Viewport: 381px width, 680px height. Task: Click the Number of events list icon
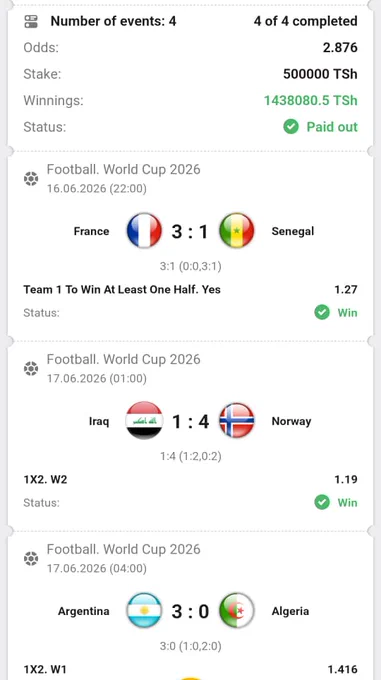[x=31, y=21]
